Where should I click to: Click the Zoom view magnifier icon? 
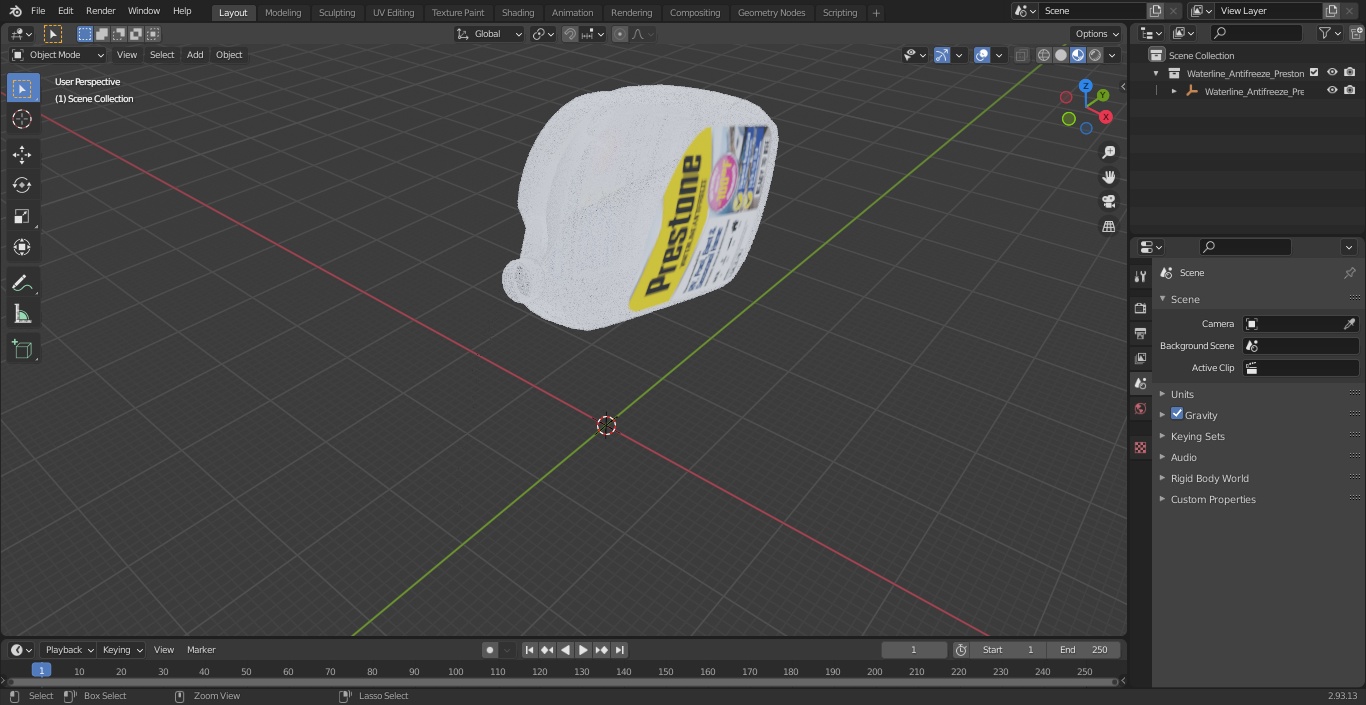(1108, 152)
